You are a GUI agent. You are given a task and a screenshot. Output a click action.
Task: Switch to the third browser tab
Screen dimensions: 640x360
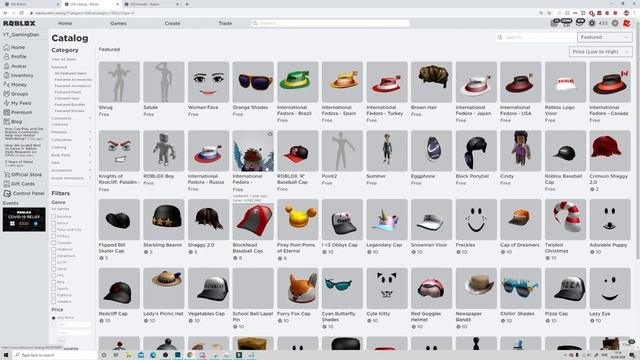click(x=151, y=4)
